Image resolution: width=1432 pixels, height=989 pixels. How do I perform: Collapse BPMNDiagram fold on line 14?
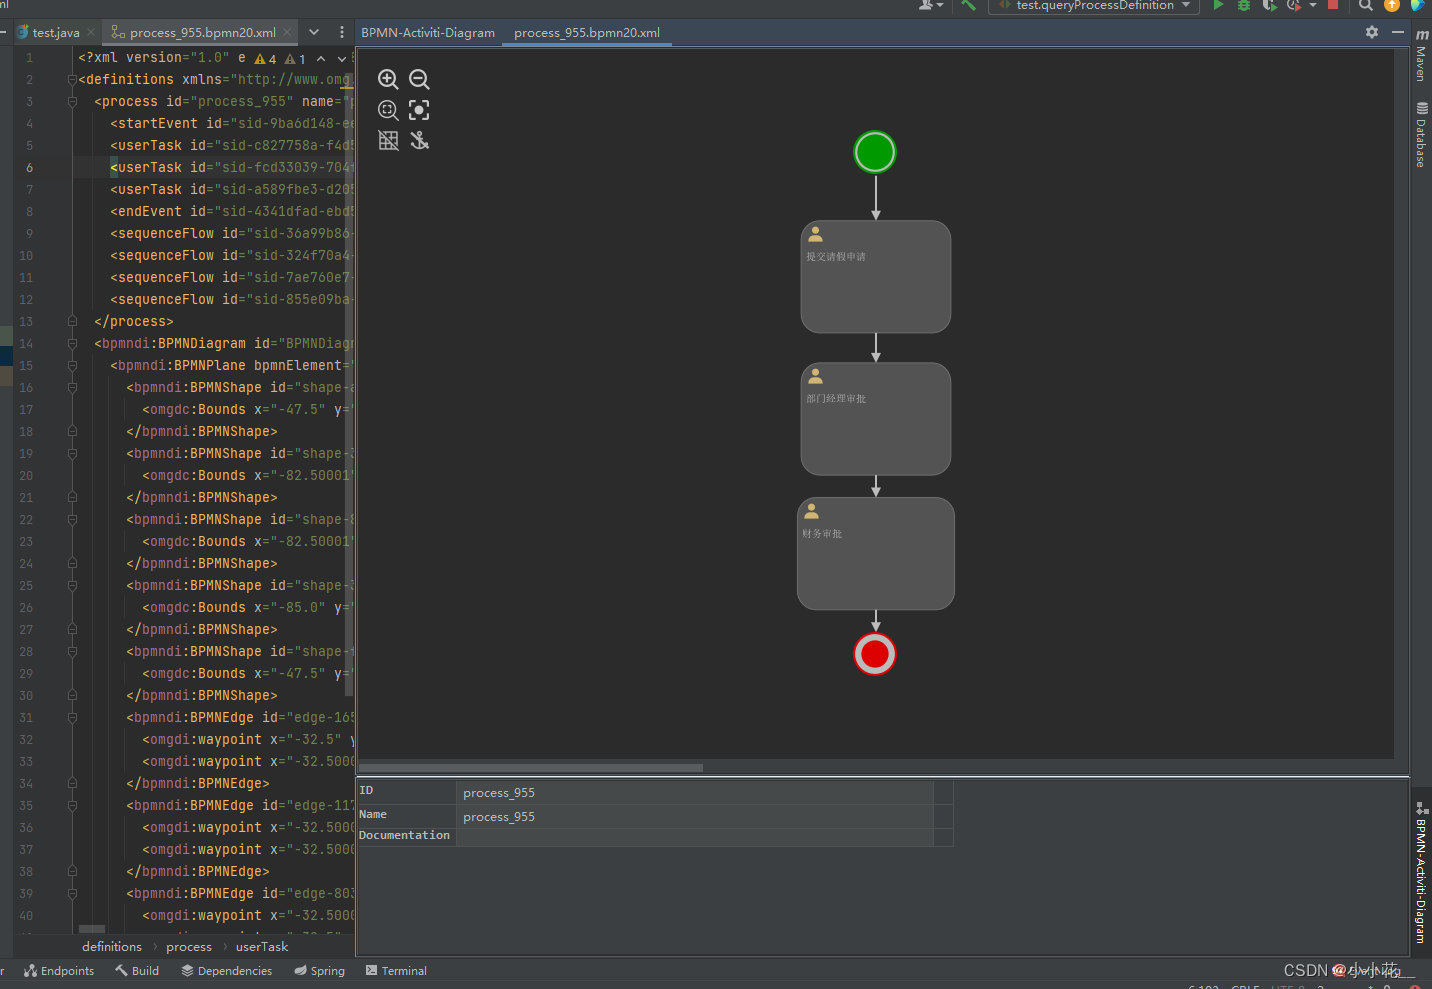coord(72,344)
